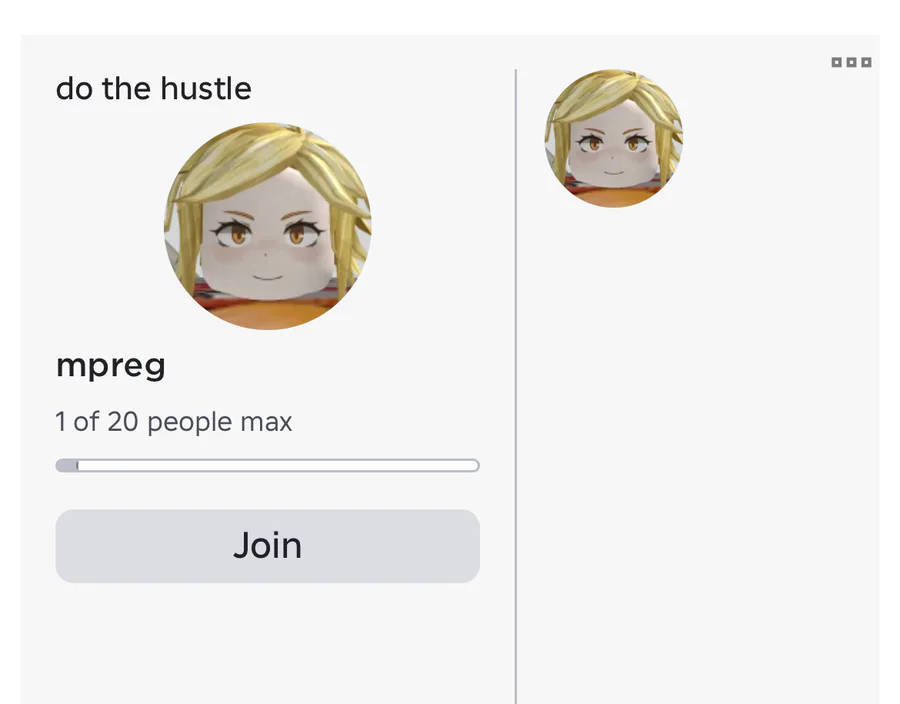This screenshot has width=900, height=704.
Task: Click the vertical divider between panels
Action: pyautogui.click(x=516, y=387)
